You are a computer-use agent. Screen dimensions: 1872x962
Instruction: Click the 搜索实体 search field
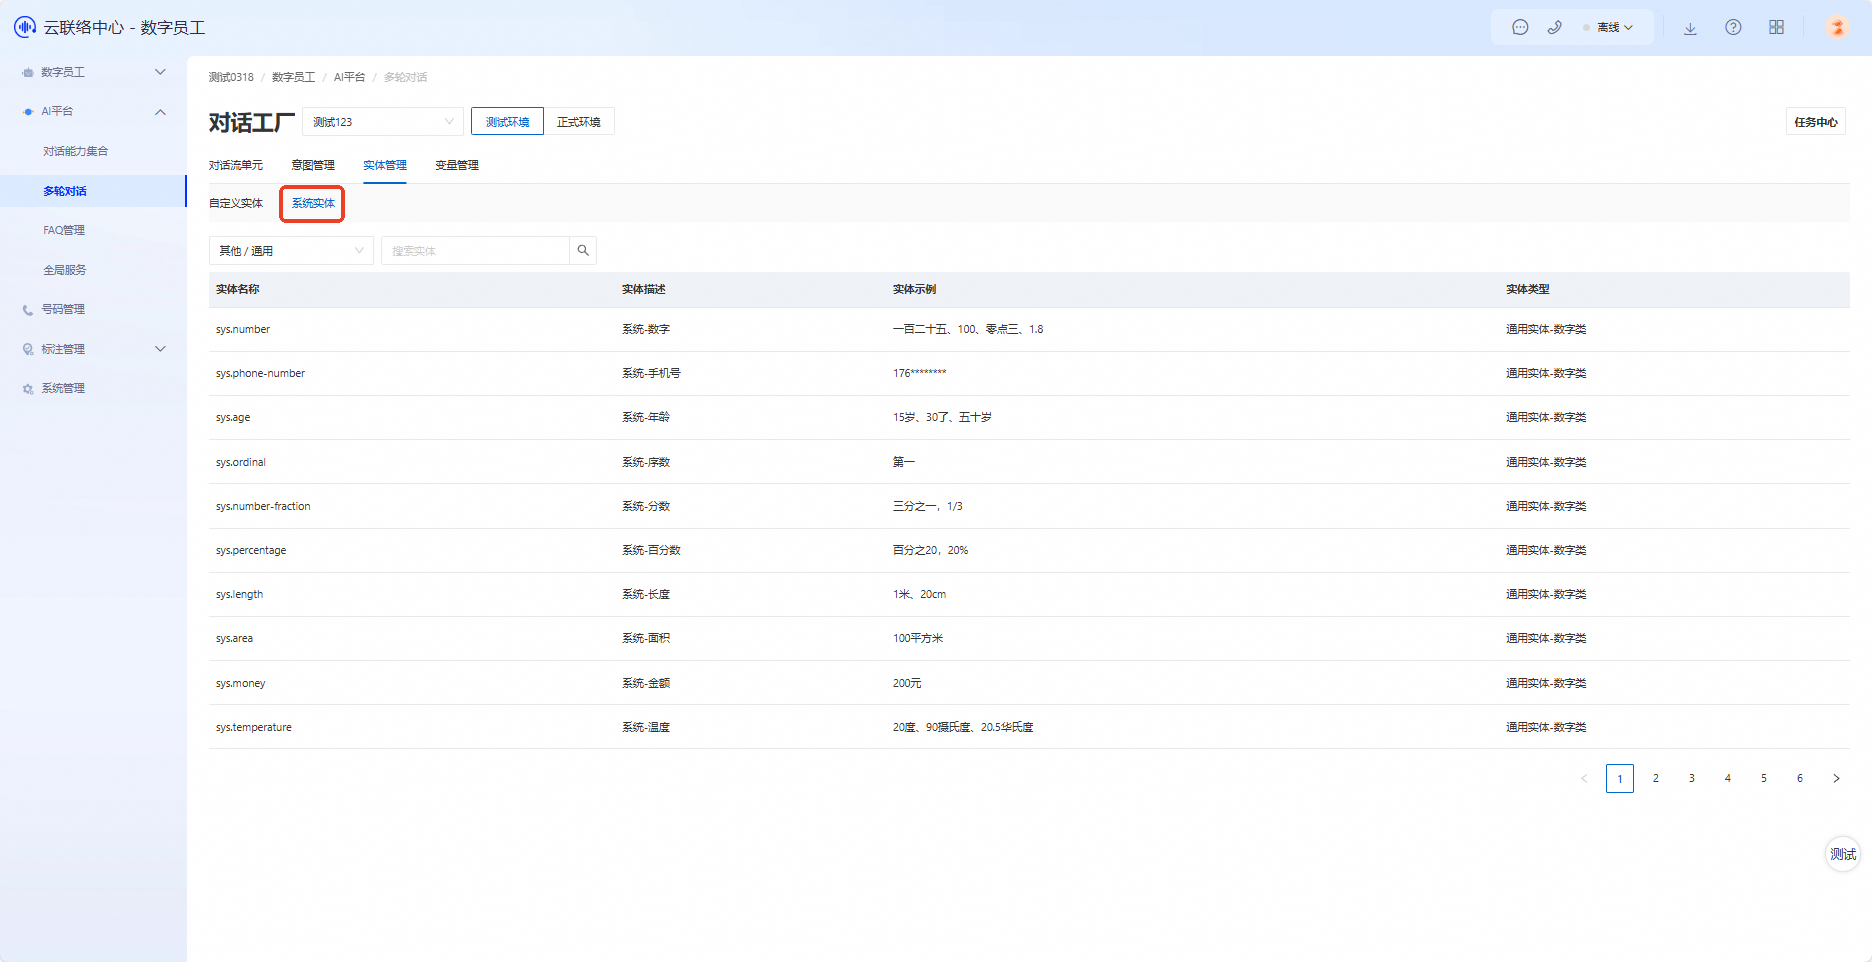pyautogui.click(x=475, y=251)
